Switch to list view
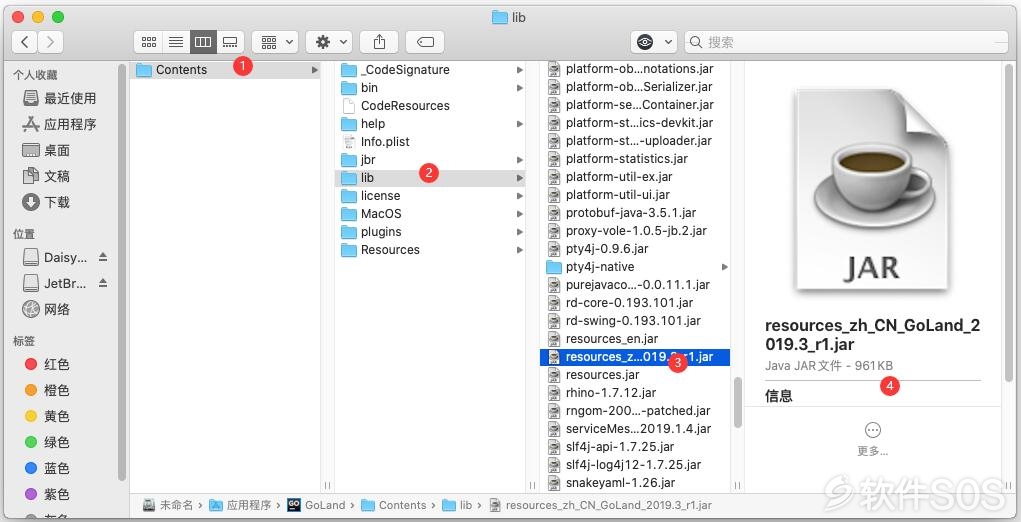1021x522 pixels. 176,42
